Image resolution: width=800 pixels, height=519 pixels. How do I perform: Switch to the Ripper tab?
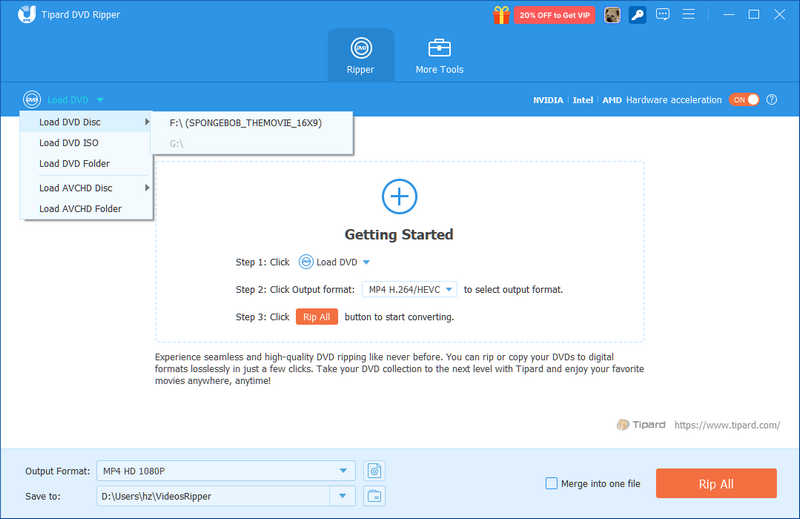[361, 55]
